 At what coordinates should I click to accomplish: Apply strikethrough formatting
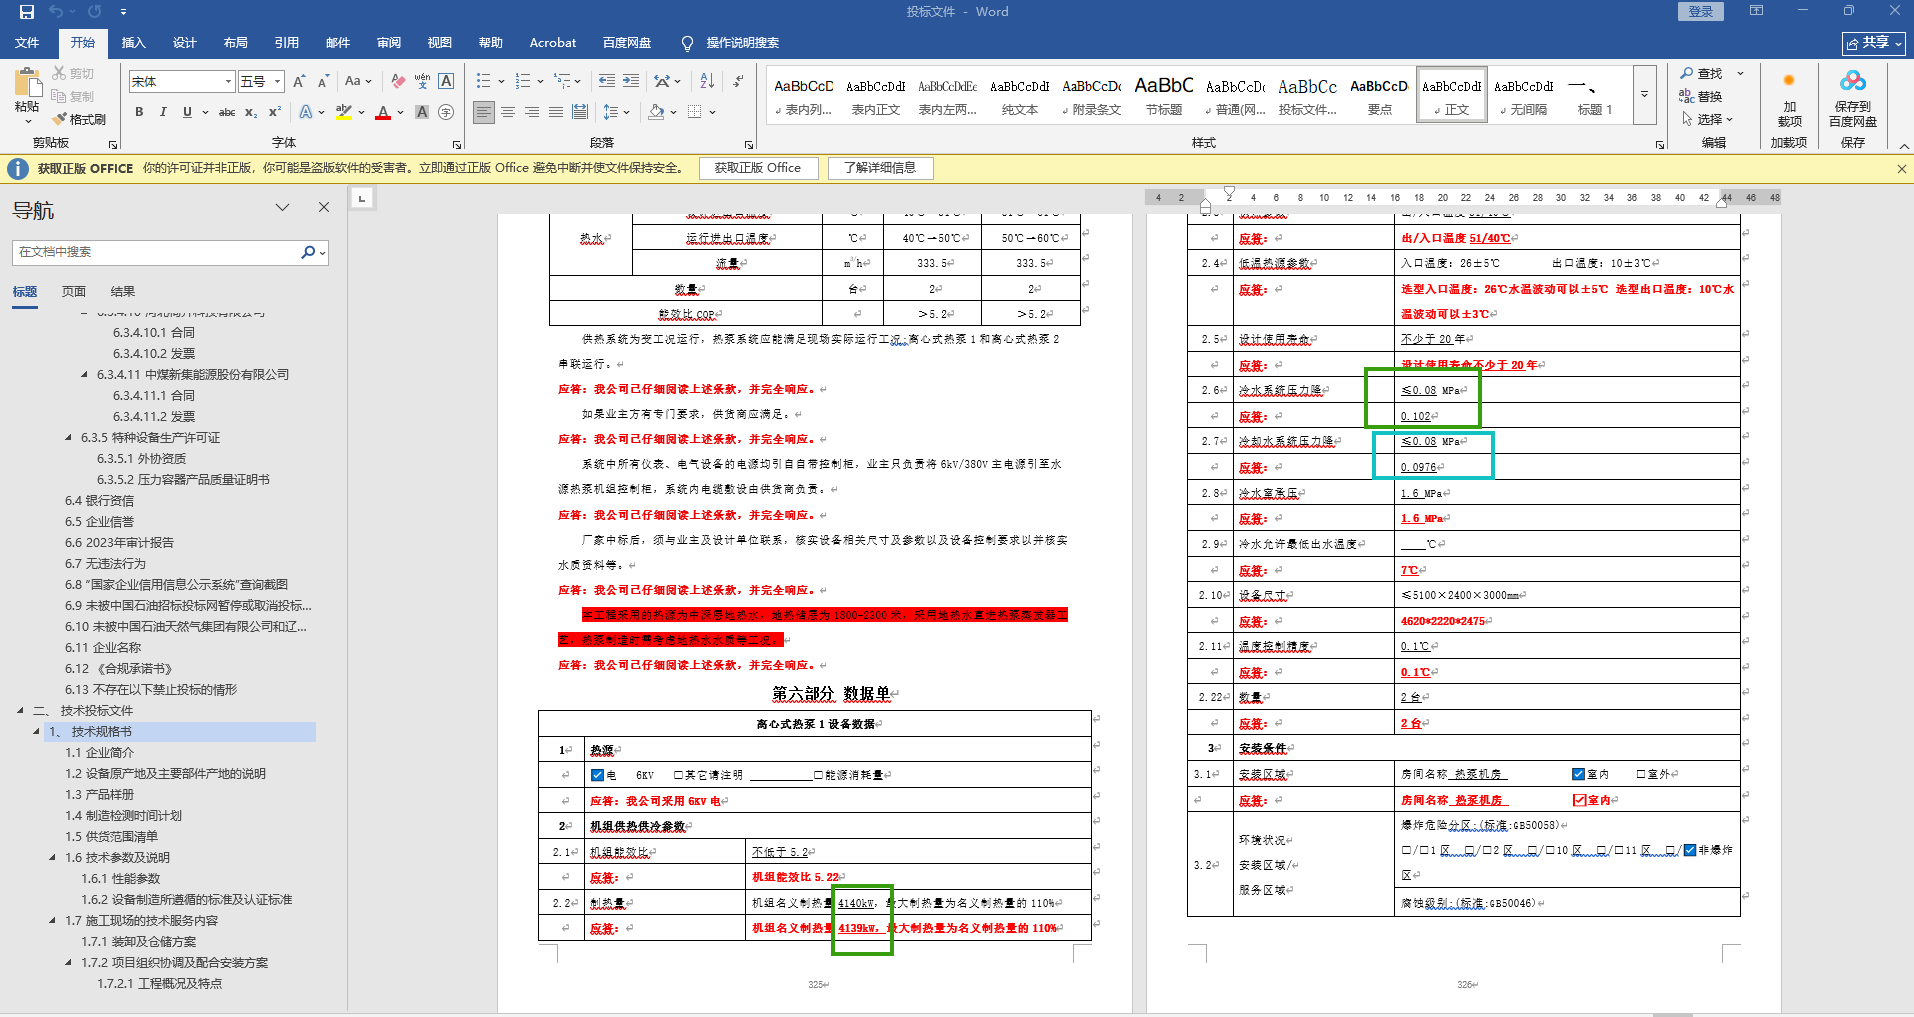pos(227,112)
